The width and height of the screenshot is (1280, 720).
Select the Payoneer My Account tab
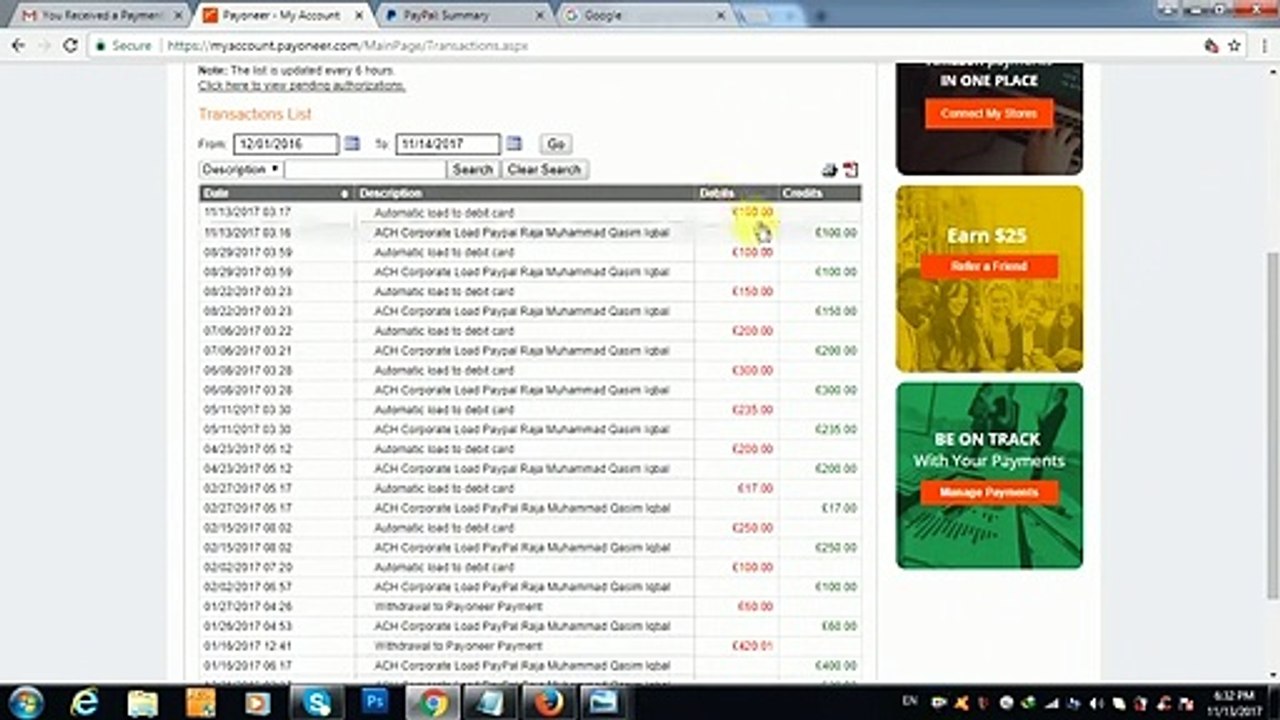pyautogui.click(x=280, y=15)
